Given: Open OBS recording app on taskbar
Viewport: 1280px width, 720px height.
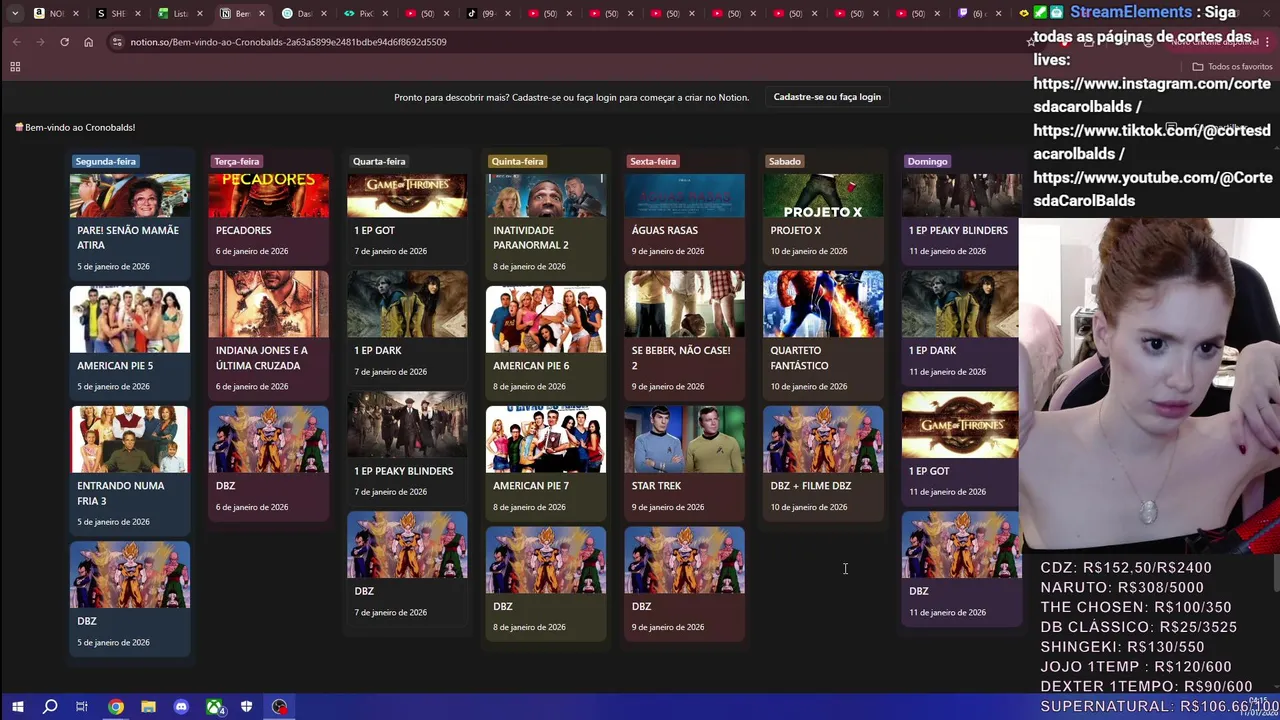Looking at the screenshot, I should [279, 707].
